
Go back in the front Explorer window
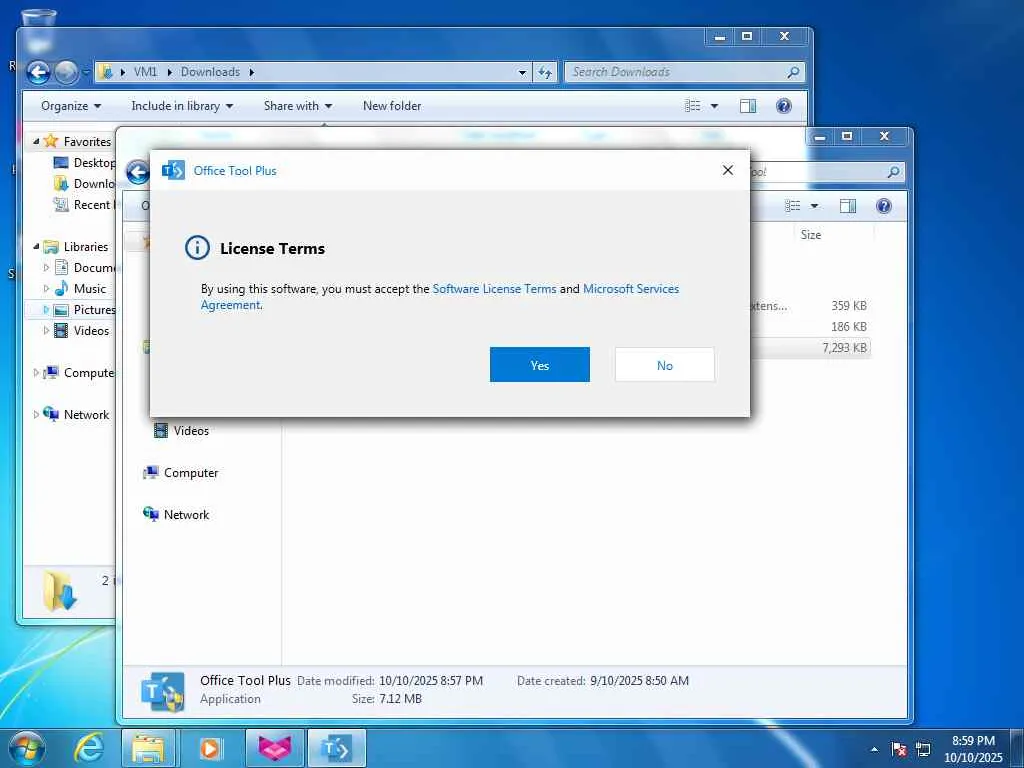point(137,172)
